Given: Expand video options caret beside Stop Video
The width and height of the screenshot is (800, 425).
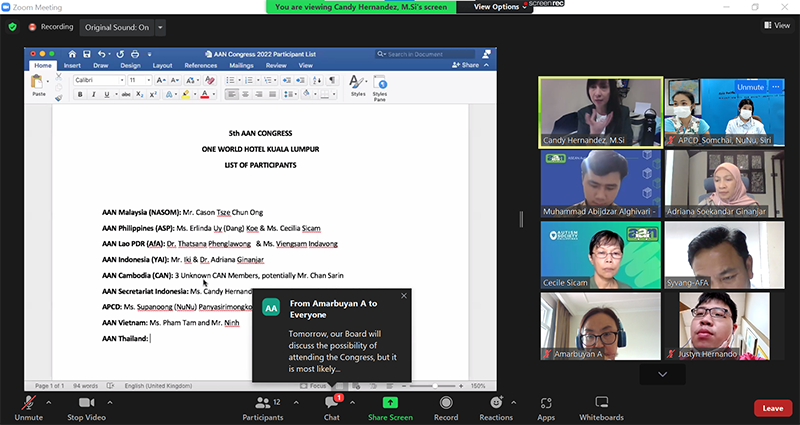Looking at the screenshot, I should 110,403.
